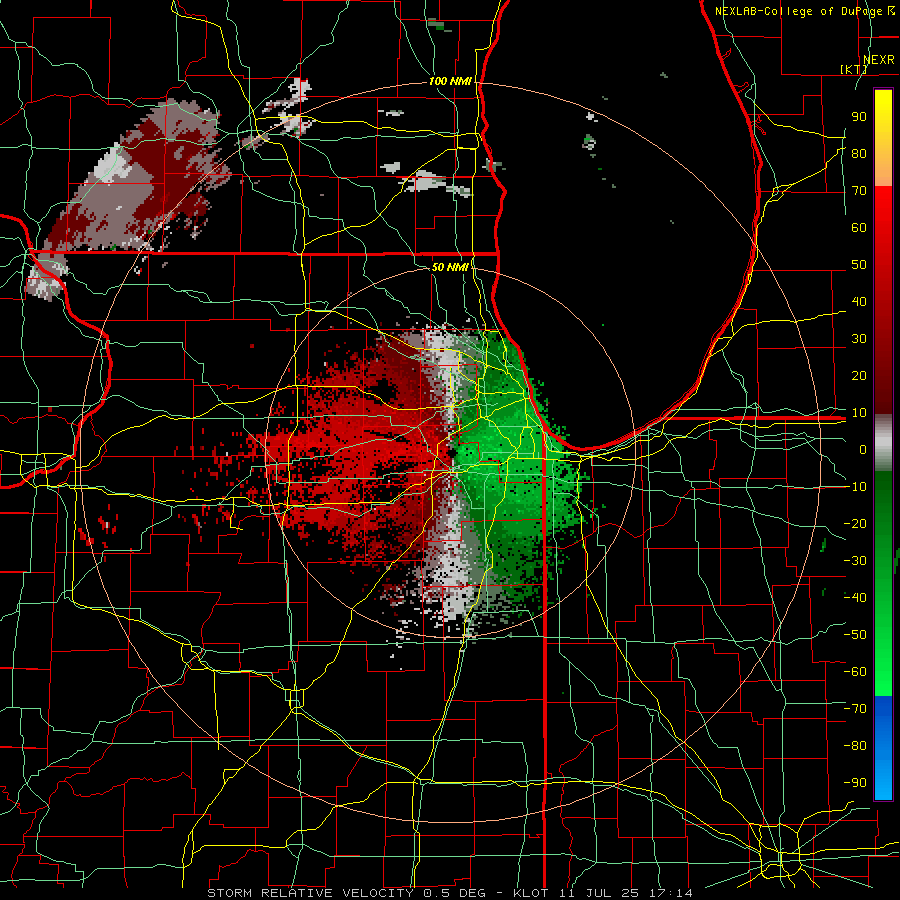Click the 60 value on the velocity scale

[859, 228]
